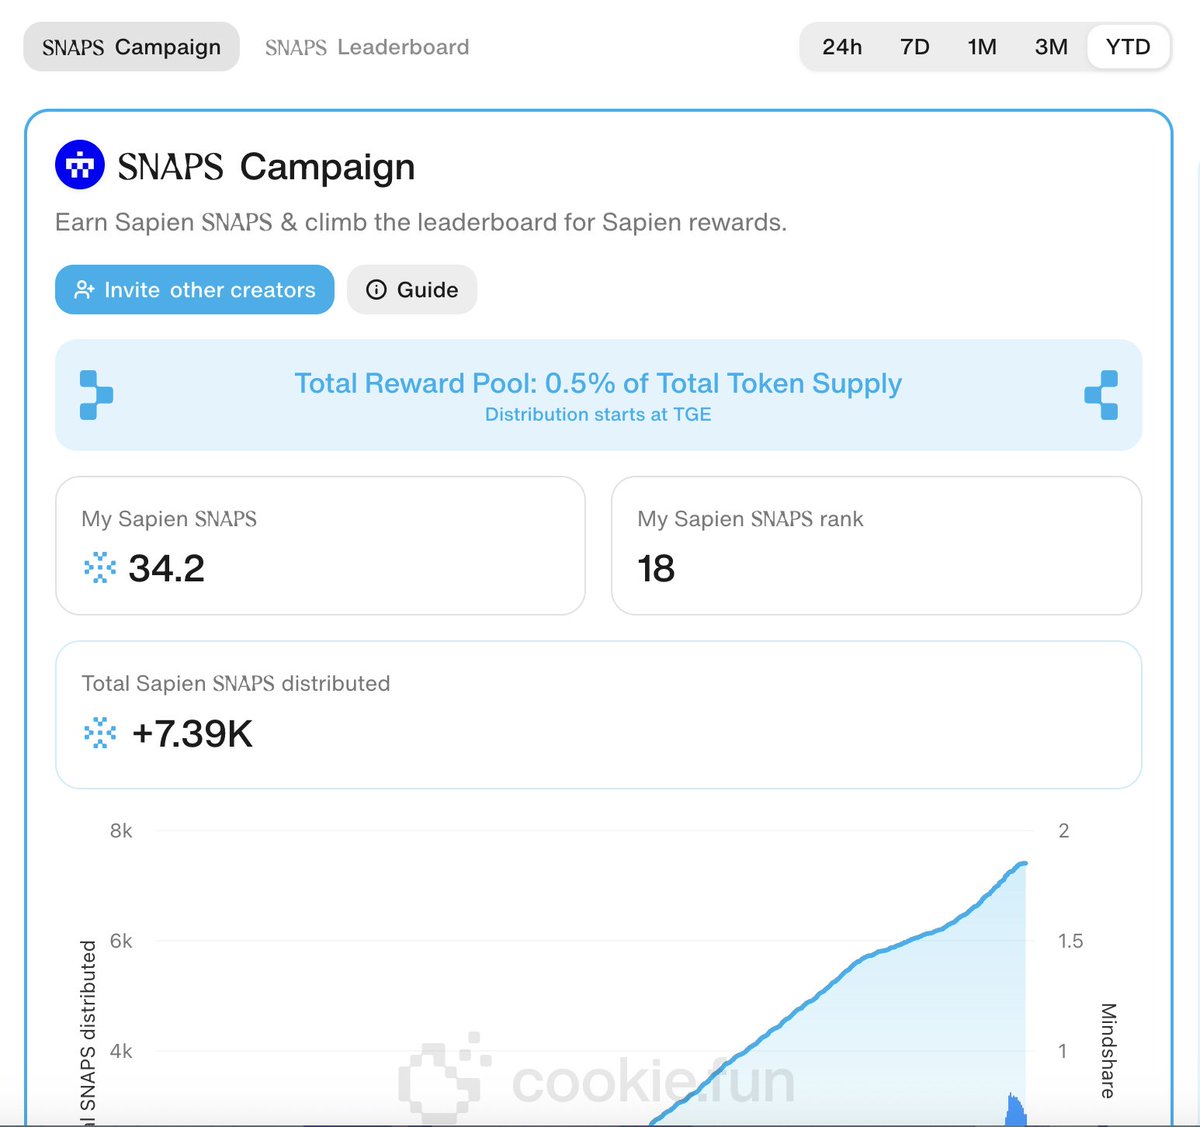Screen dimensions: 1200x1127
Task: Click the blue Sapien logo icon
Action: (x=80, y=165)
